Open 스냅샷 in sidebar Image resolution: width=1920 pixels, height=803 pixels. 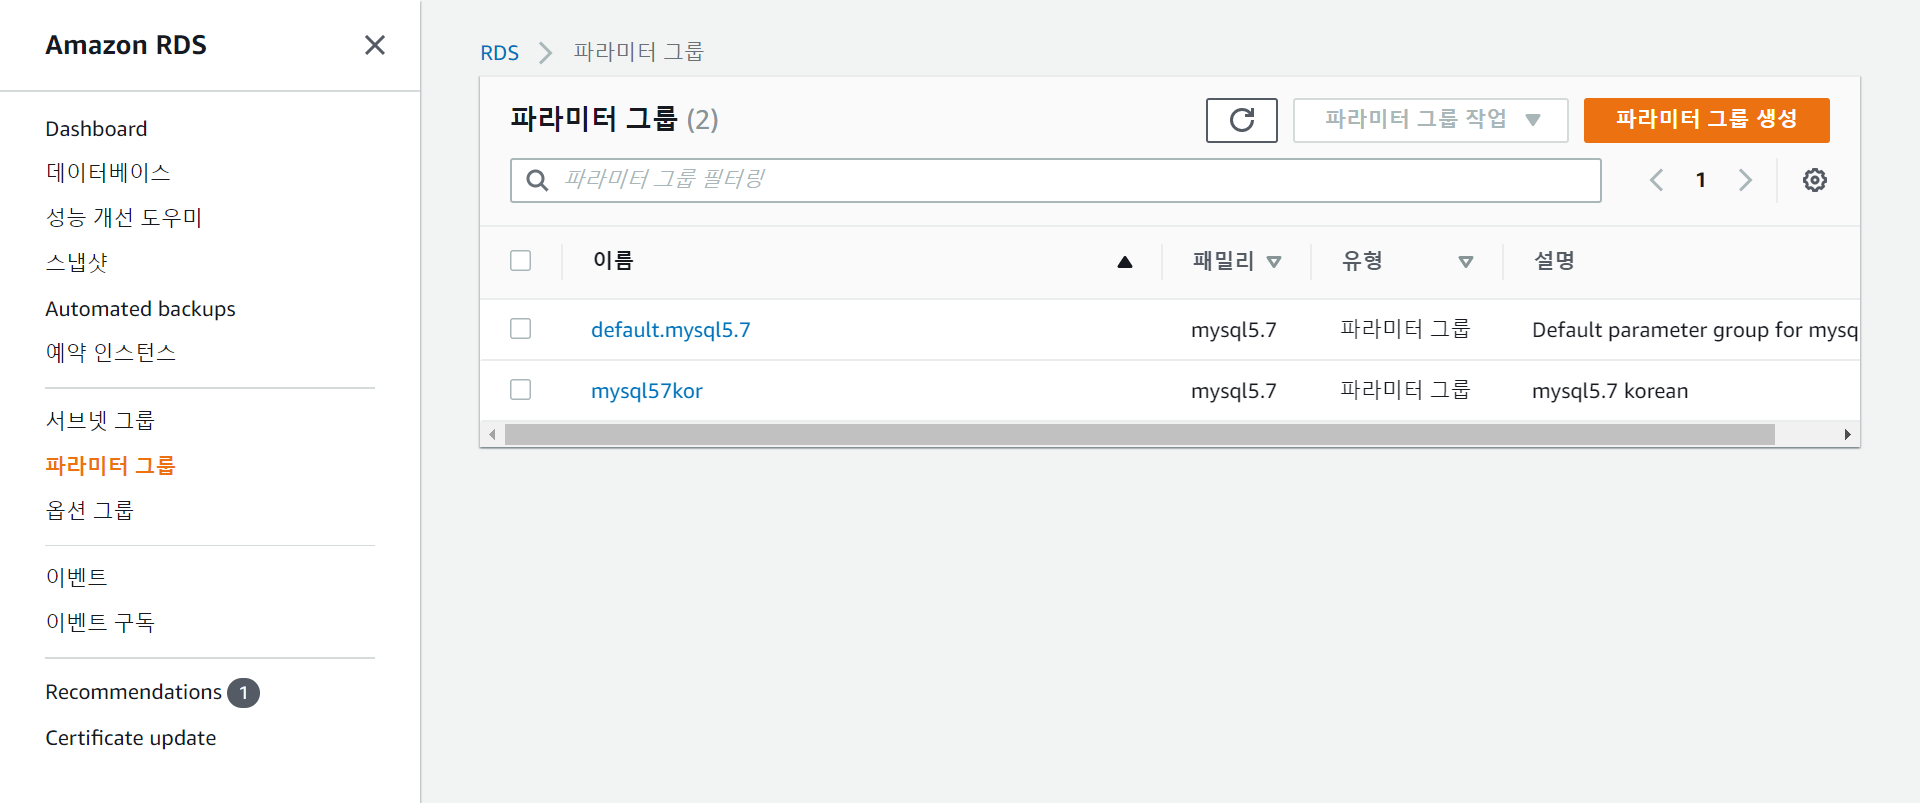[x=77, y=263]
